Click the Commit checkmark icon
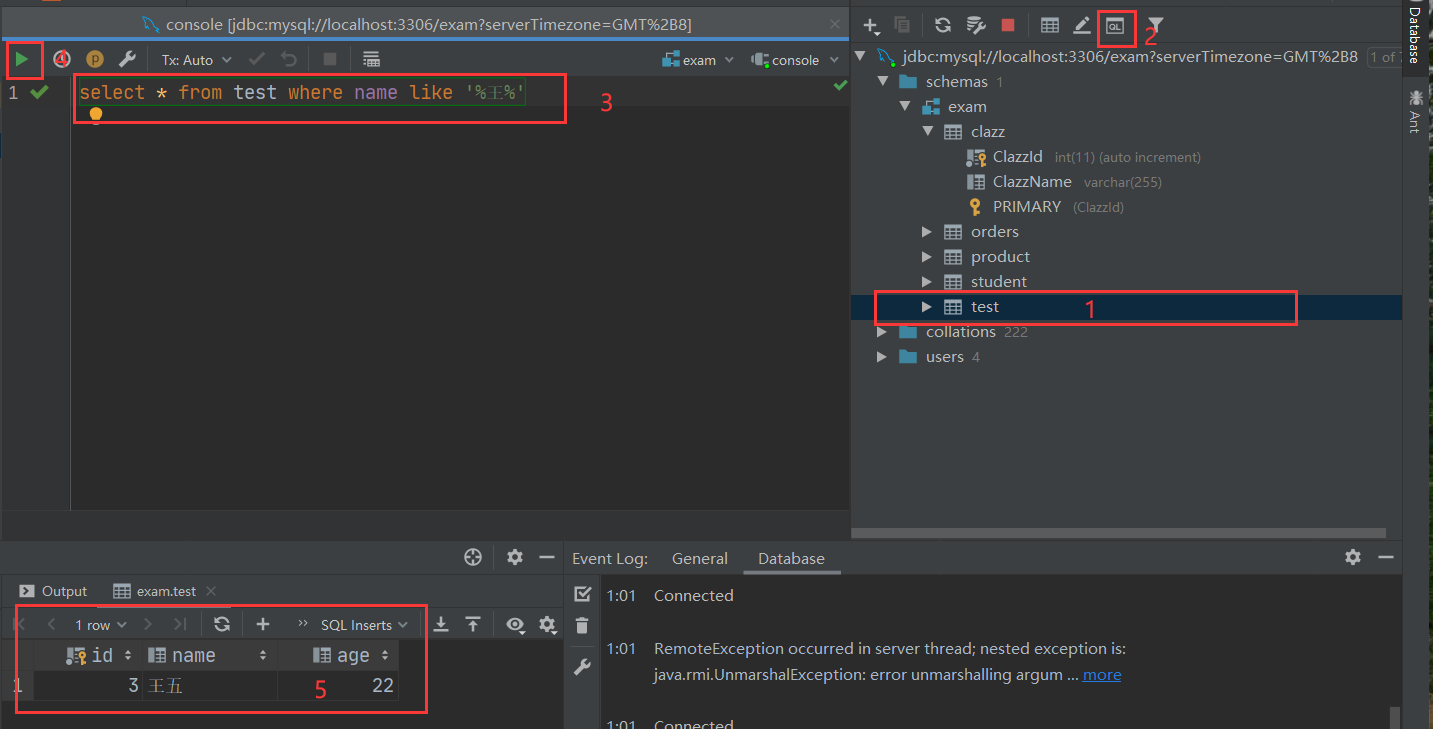The image size is (1433, 729). pyautogui.click(x=257, y=60)
